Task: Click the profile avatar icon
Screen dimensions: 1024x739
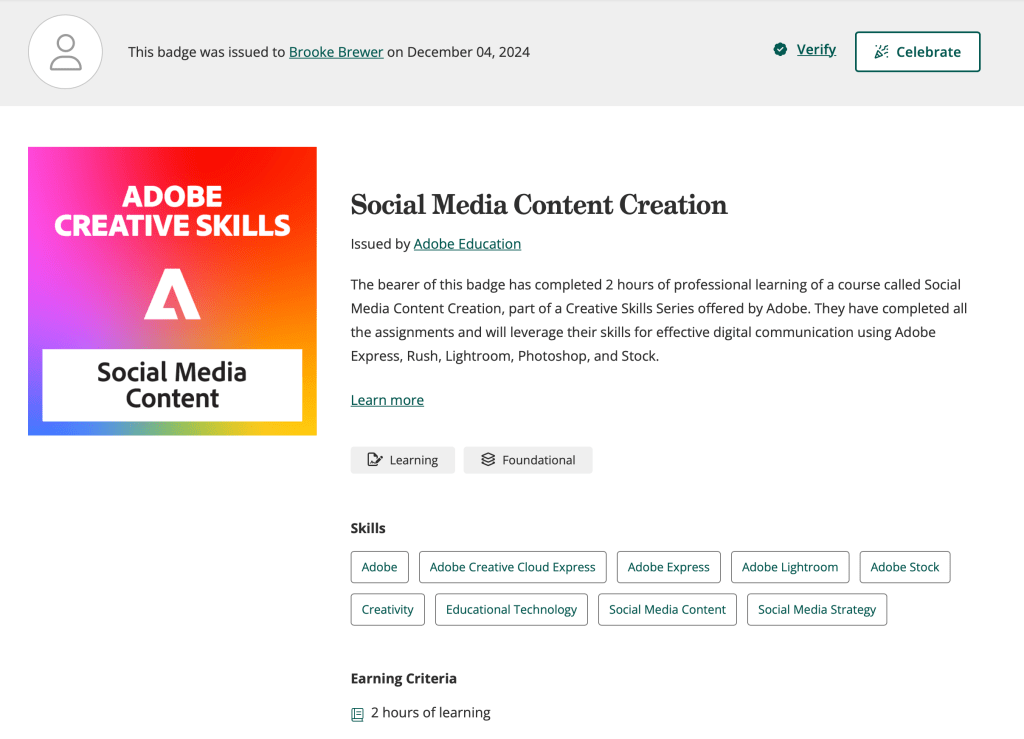Action: pyautogui.click(x=66, y=52)
